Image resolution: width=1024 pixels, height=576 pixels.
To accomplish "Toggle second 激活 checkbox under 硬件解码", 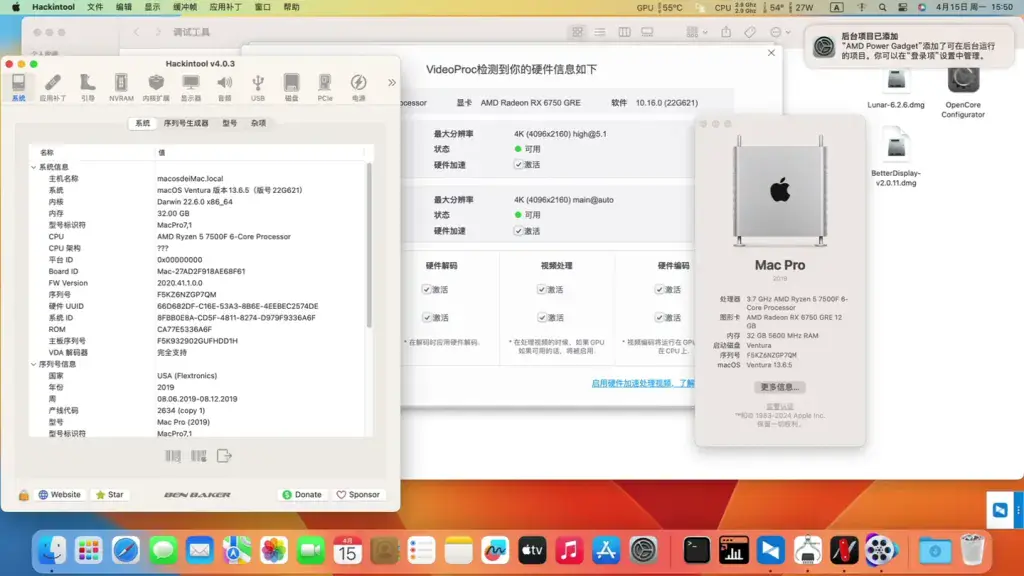I will pos(426,317).
